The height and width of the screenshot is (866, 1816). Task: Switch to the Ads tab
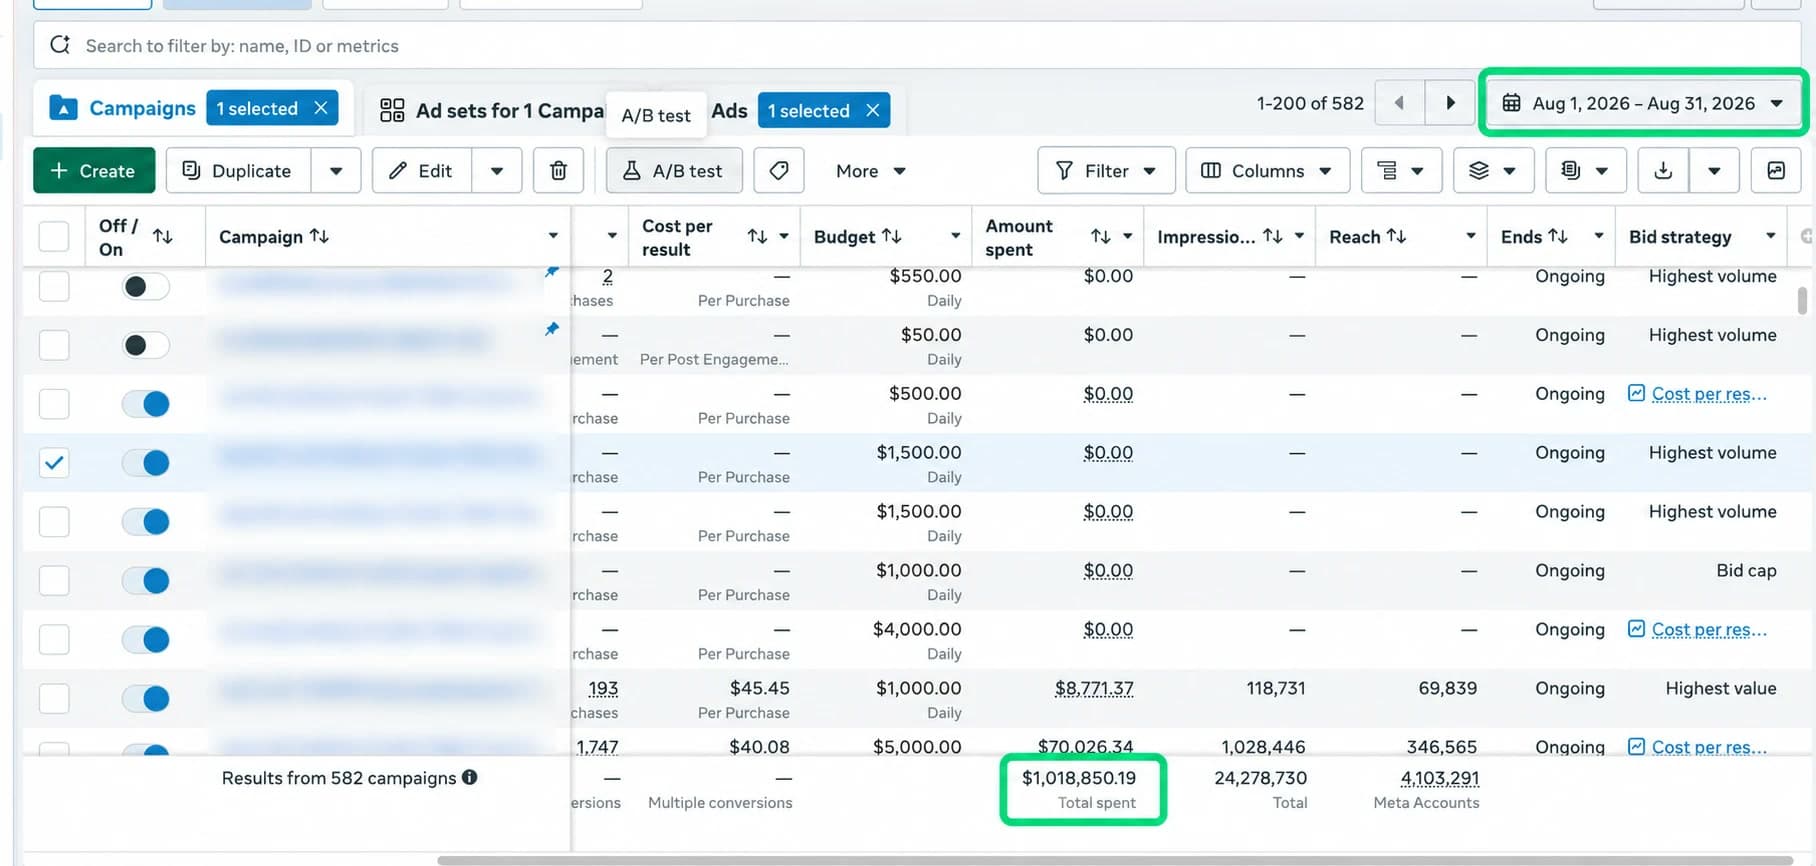(x=729, y=110)
